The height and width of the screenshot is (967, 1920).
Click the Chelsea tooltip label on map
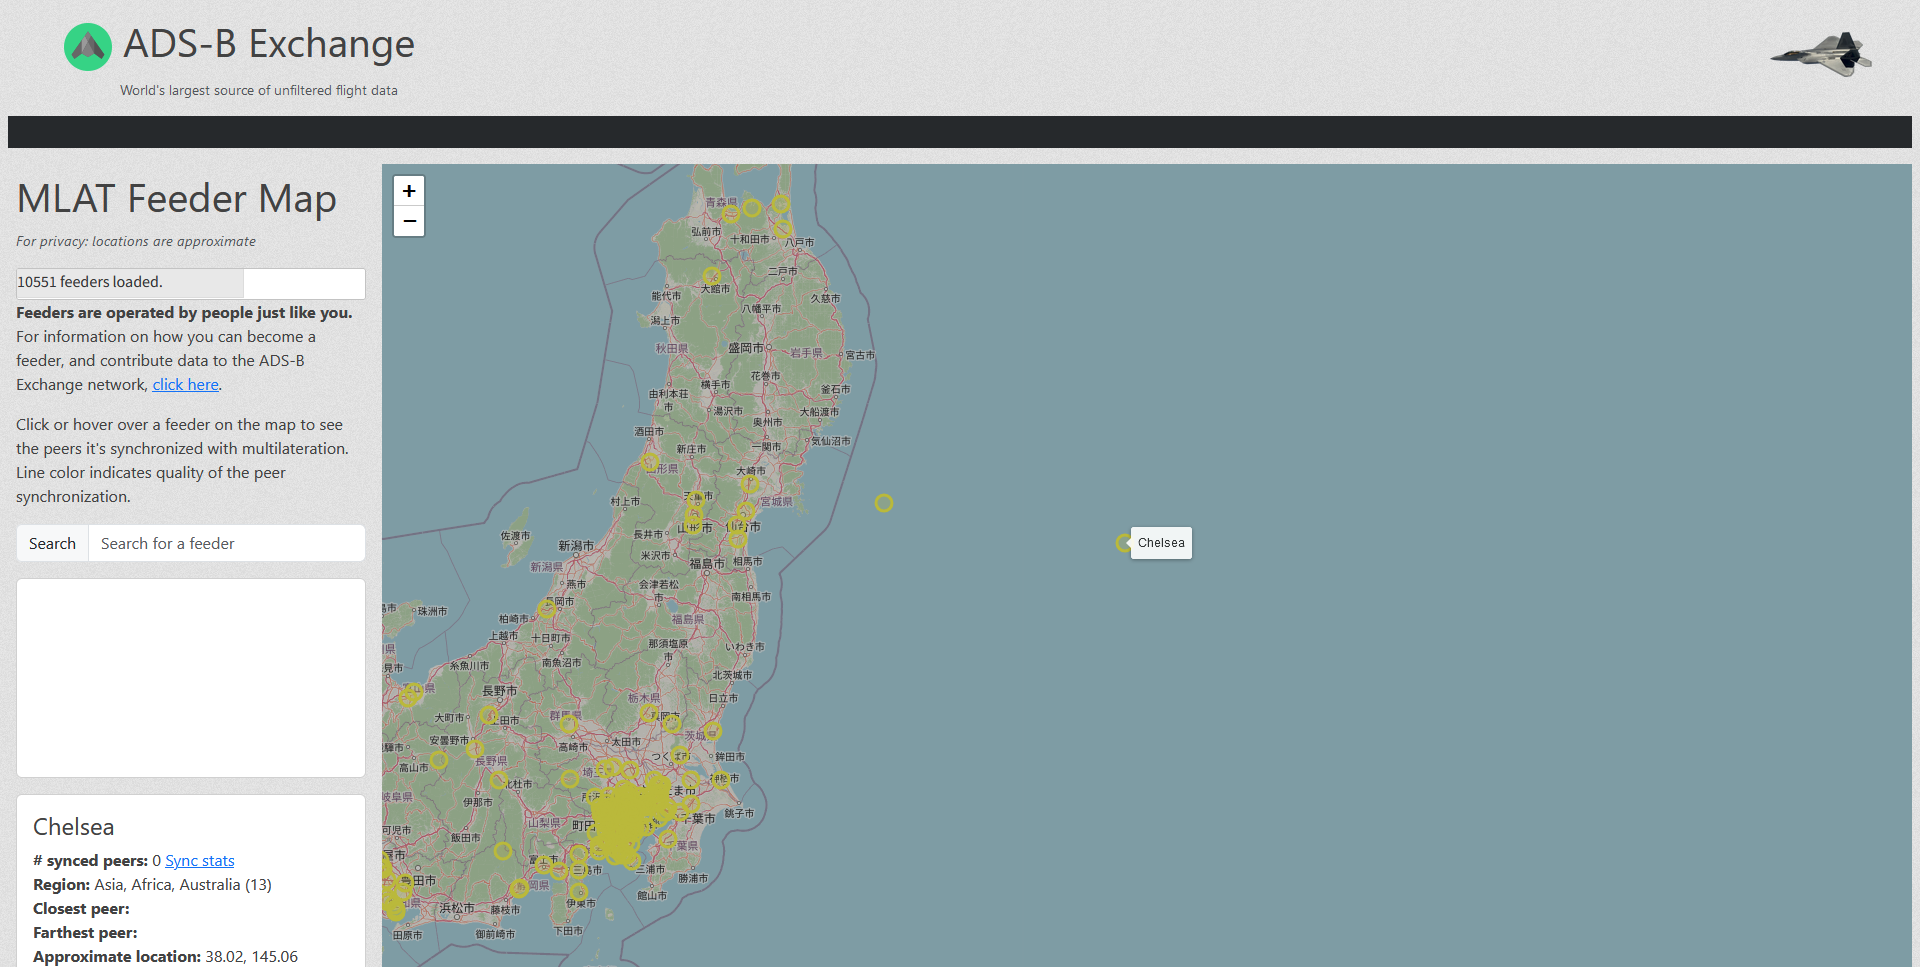pyautogui.click(x=1161, y=543)
